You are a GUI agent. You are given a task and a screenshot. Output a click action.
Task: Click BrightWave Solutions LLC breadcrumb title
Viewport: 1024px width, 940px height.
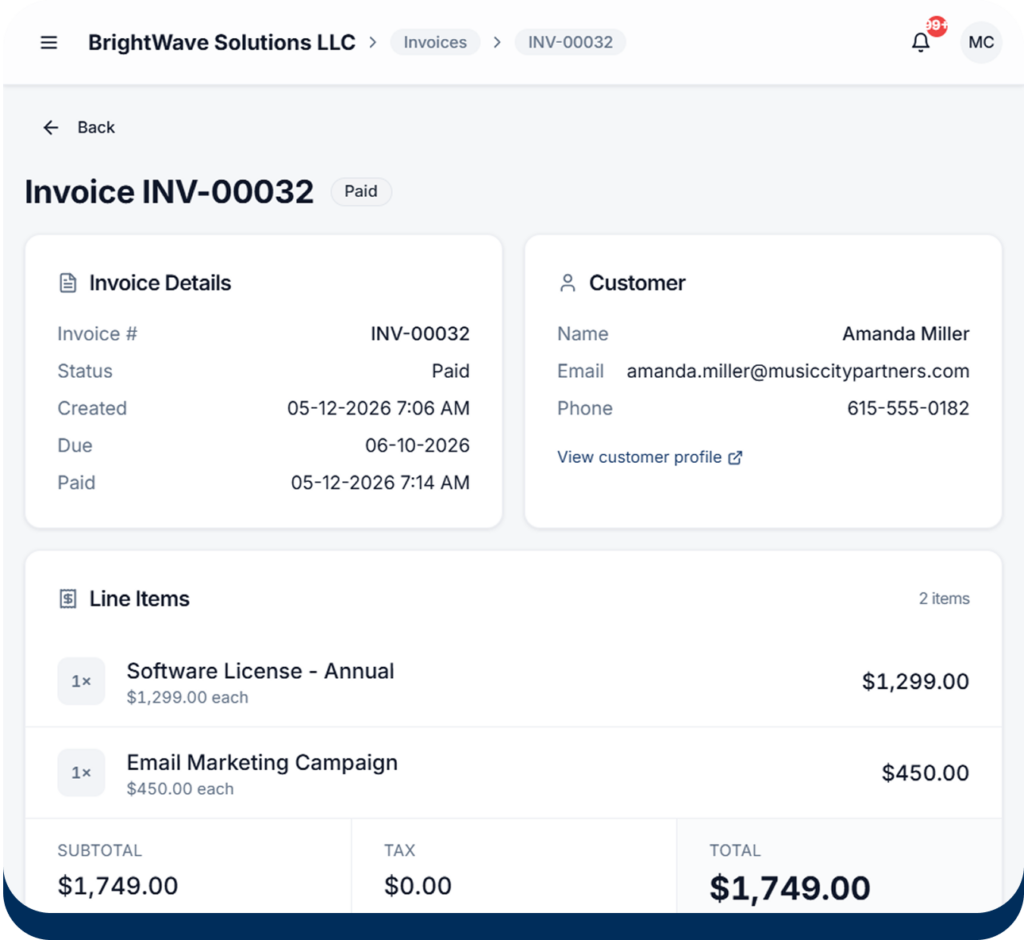(221, 42)
